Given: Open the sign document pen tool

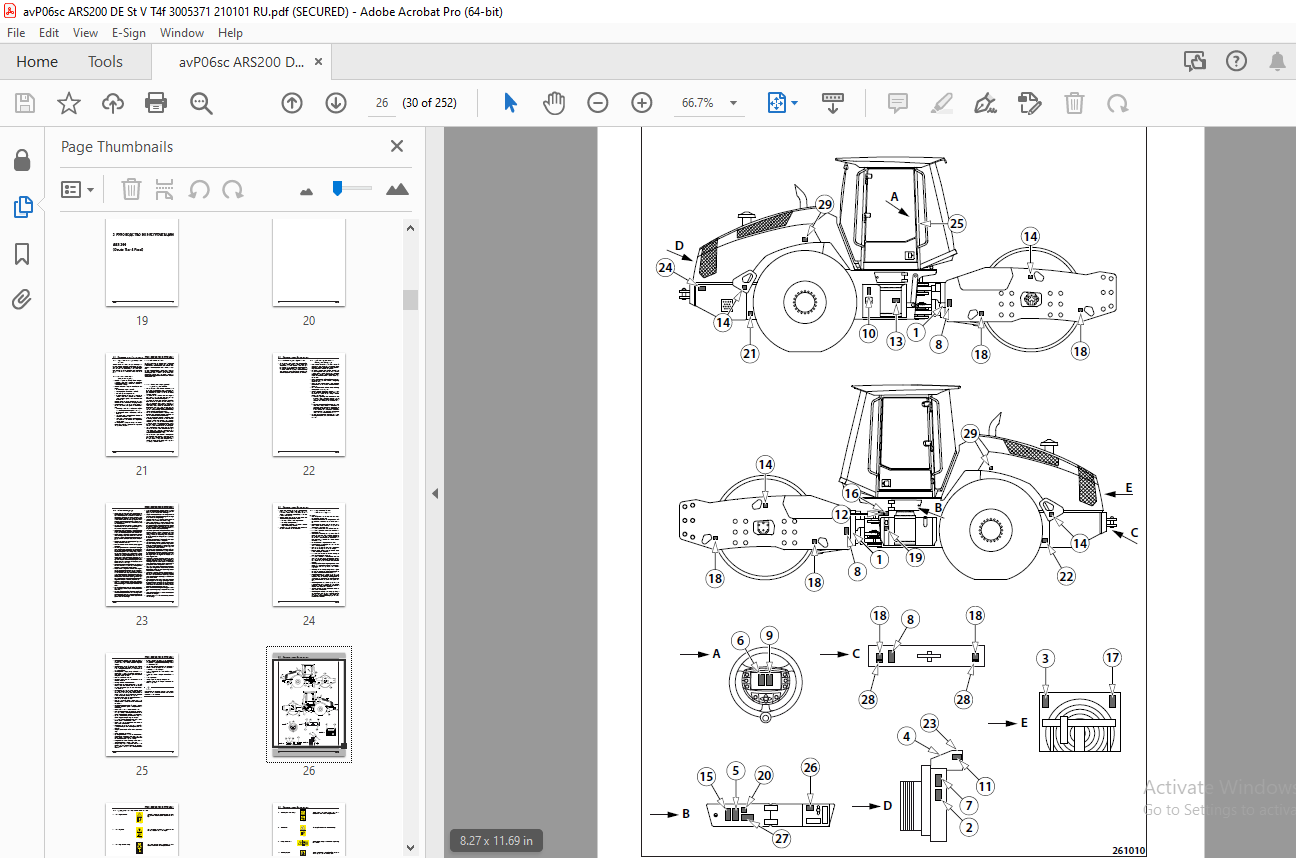Looking at the screenshot, I should click(986, 103).
